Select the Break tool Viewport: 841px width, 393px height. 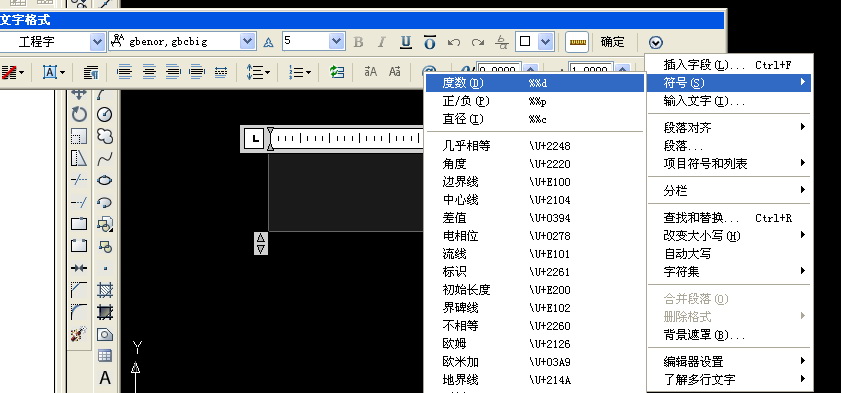(79, 246)
